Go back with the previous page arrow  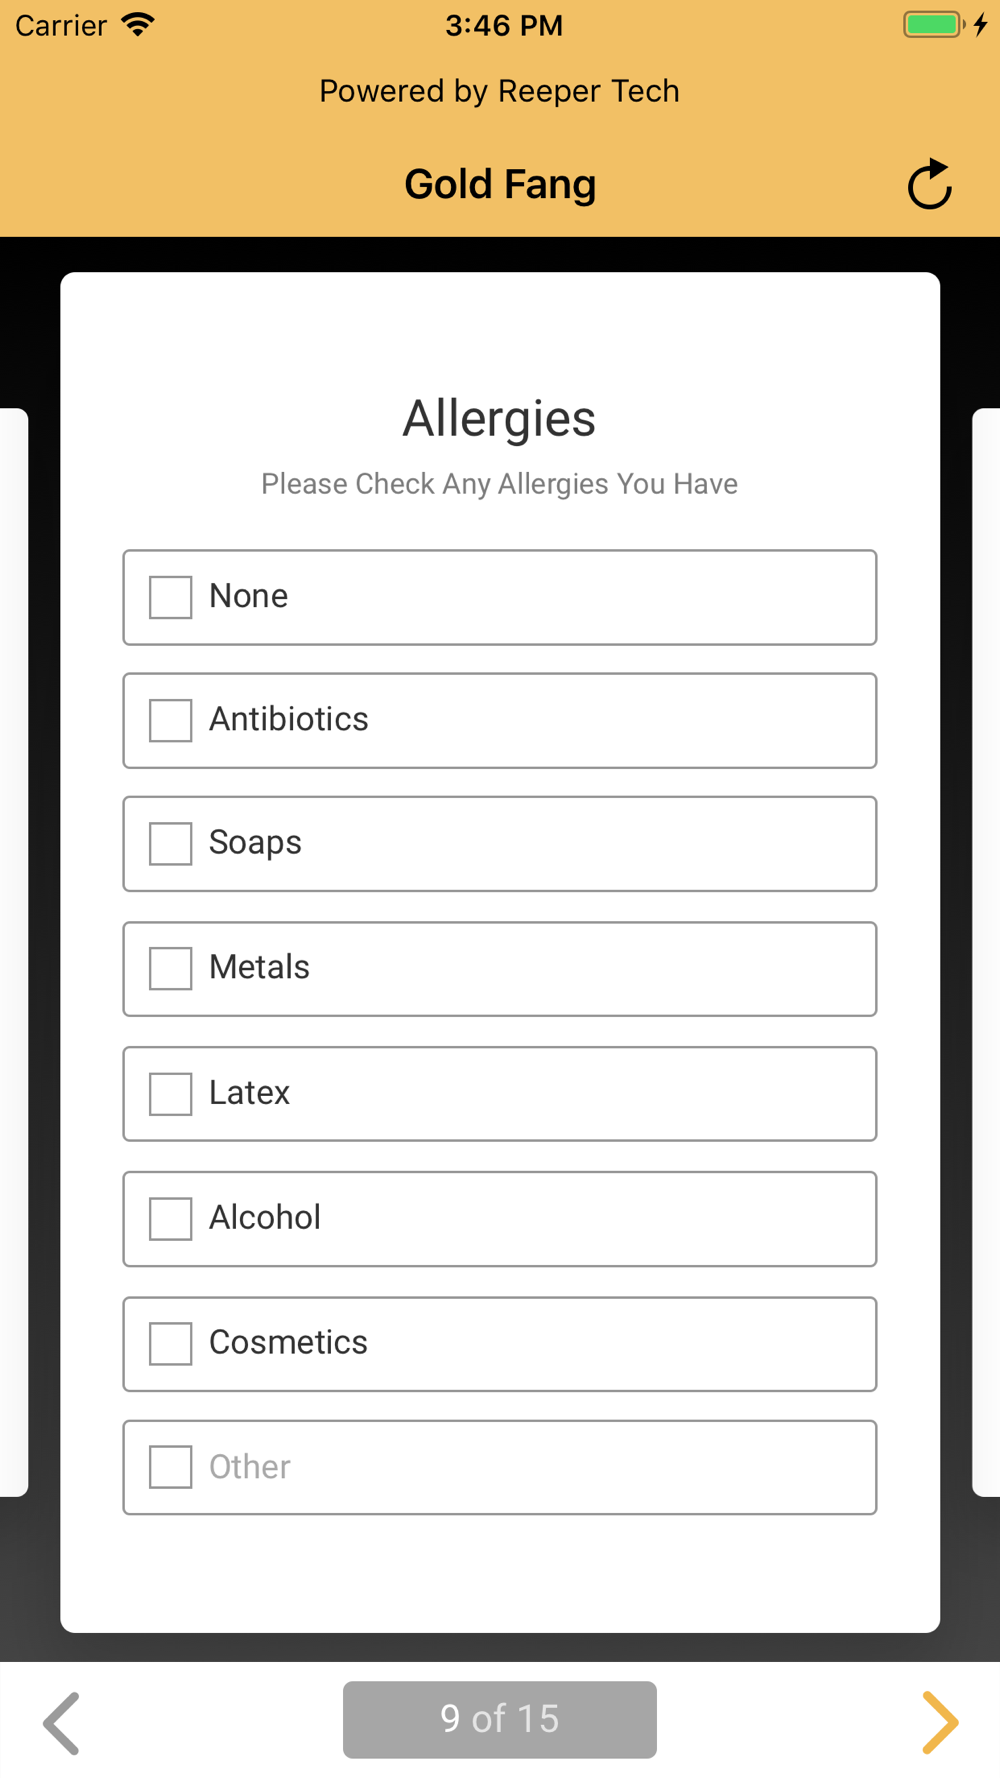(61, 1722)
